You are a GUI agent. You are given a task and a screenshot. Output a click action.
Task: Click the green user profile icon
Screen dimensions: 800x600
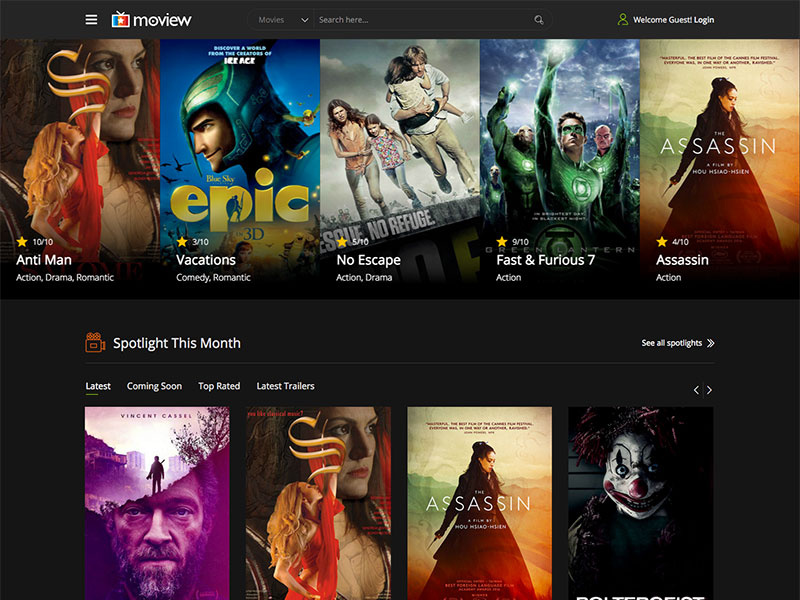[622, 19]
